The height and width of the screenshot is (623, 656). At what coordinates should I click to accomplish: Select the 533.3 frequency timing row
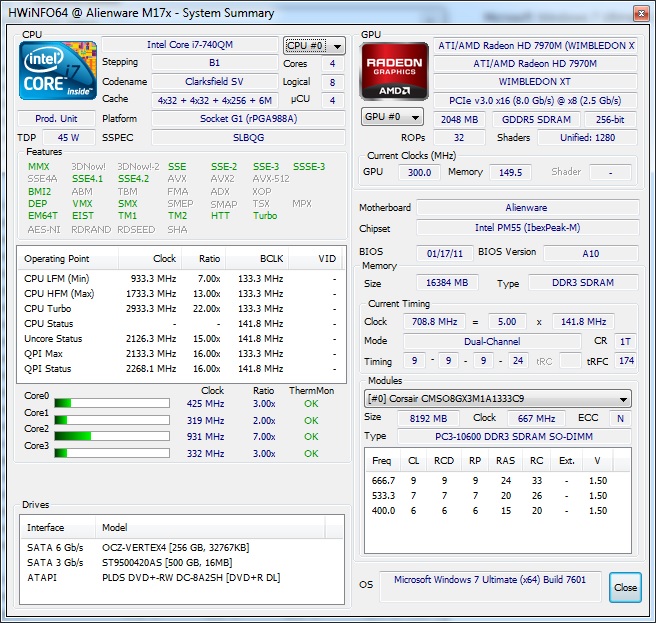click(x=497, y=496)
